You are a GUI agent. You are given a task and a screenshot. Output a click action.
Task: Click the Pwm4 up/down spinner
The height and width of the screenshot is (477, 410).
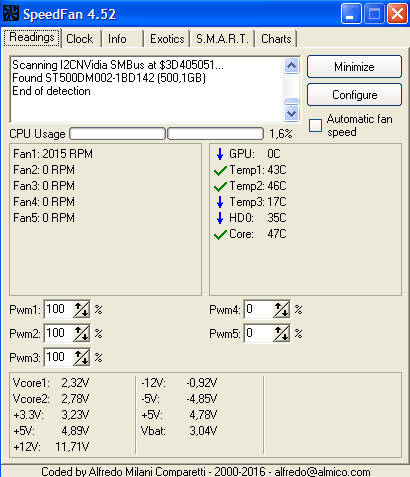(281, 309)
